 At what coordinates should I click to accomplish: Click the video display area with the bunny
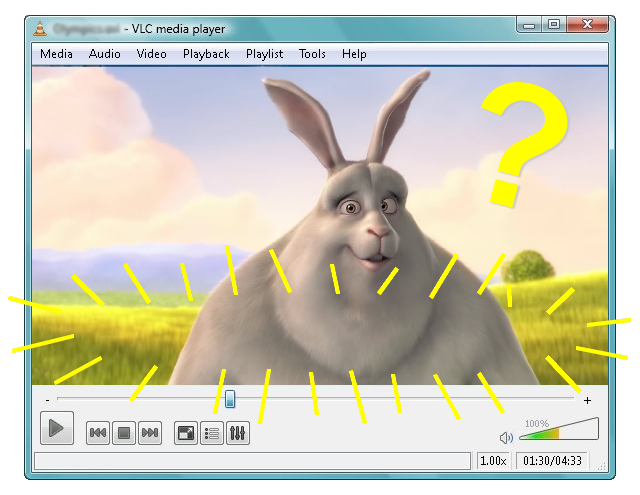pyautogui.click(x=320, y=226)
